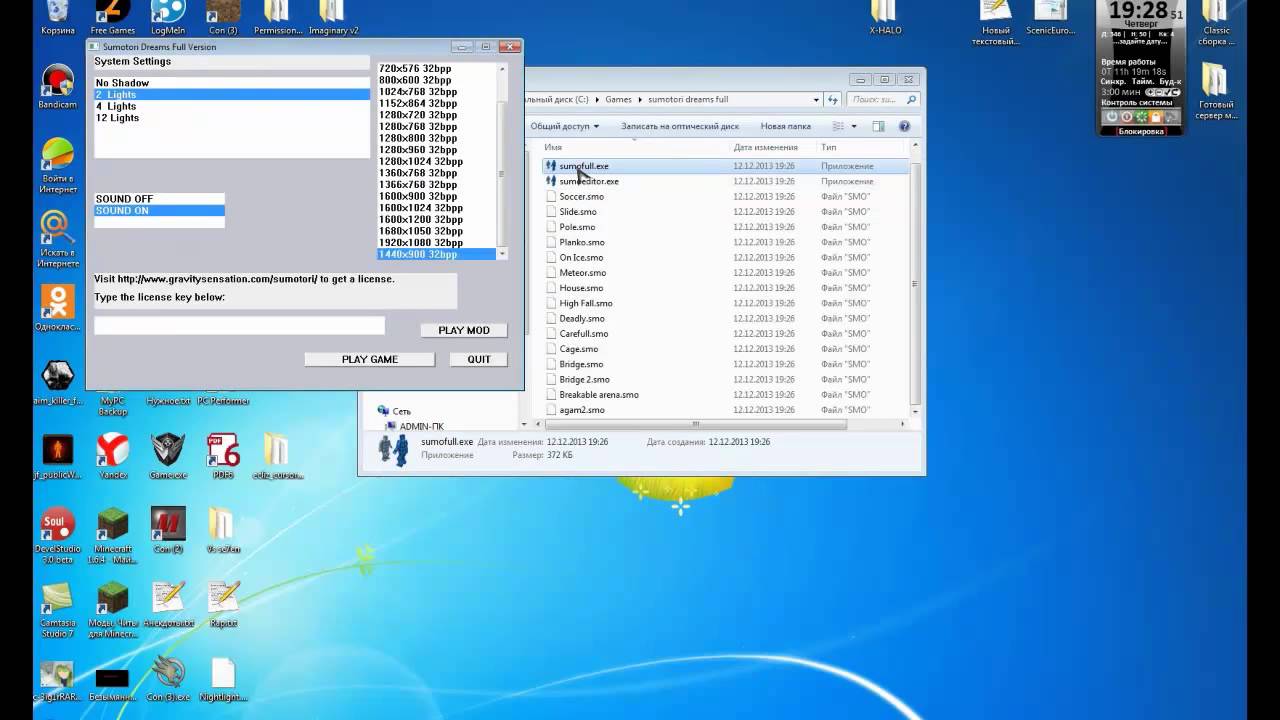The width and height of the screenshot is (1280, 720).
Task: Select the 2 Lights option
Action: click(232, 94)
